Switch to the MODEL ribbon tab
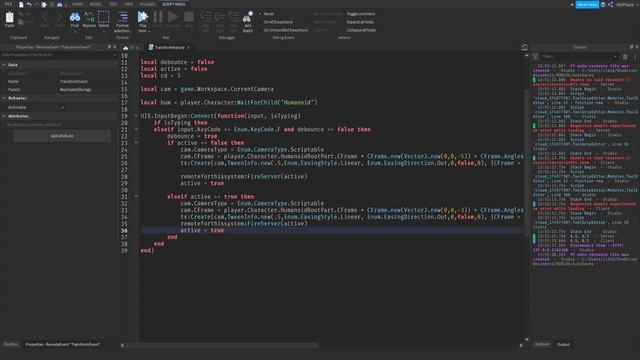This screenshot has width=640, height=360. click(x=96, y=4)
